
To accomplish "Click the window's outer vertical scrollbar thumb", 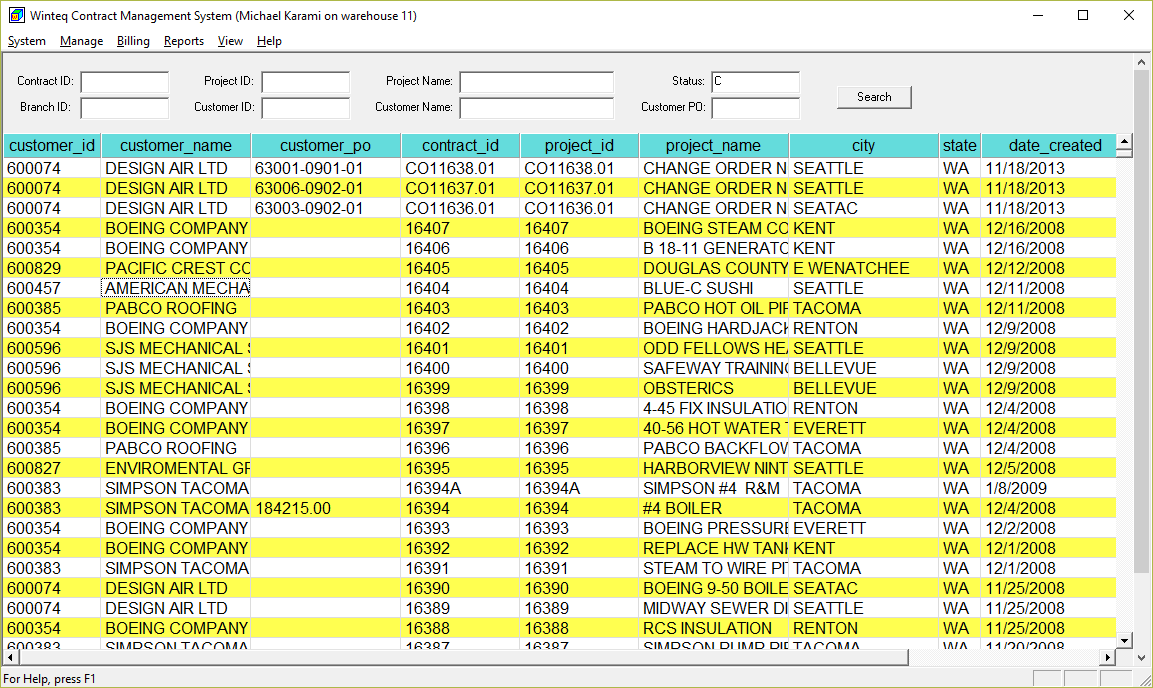I will pos(1141,322).
